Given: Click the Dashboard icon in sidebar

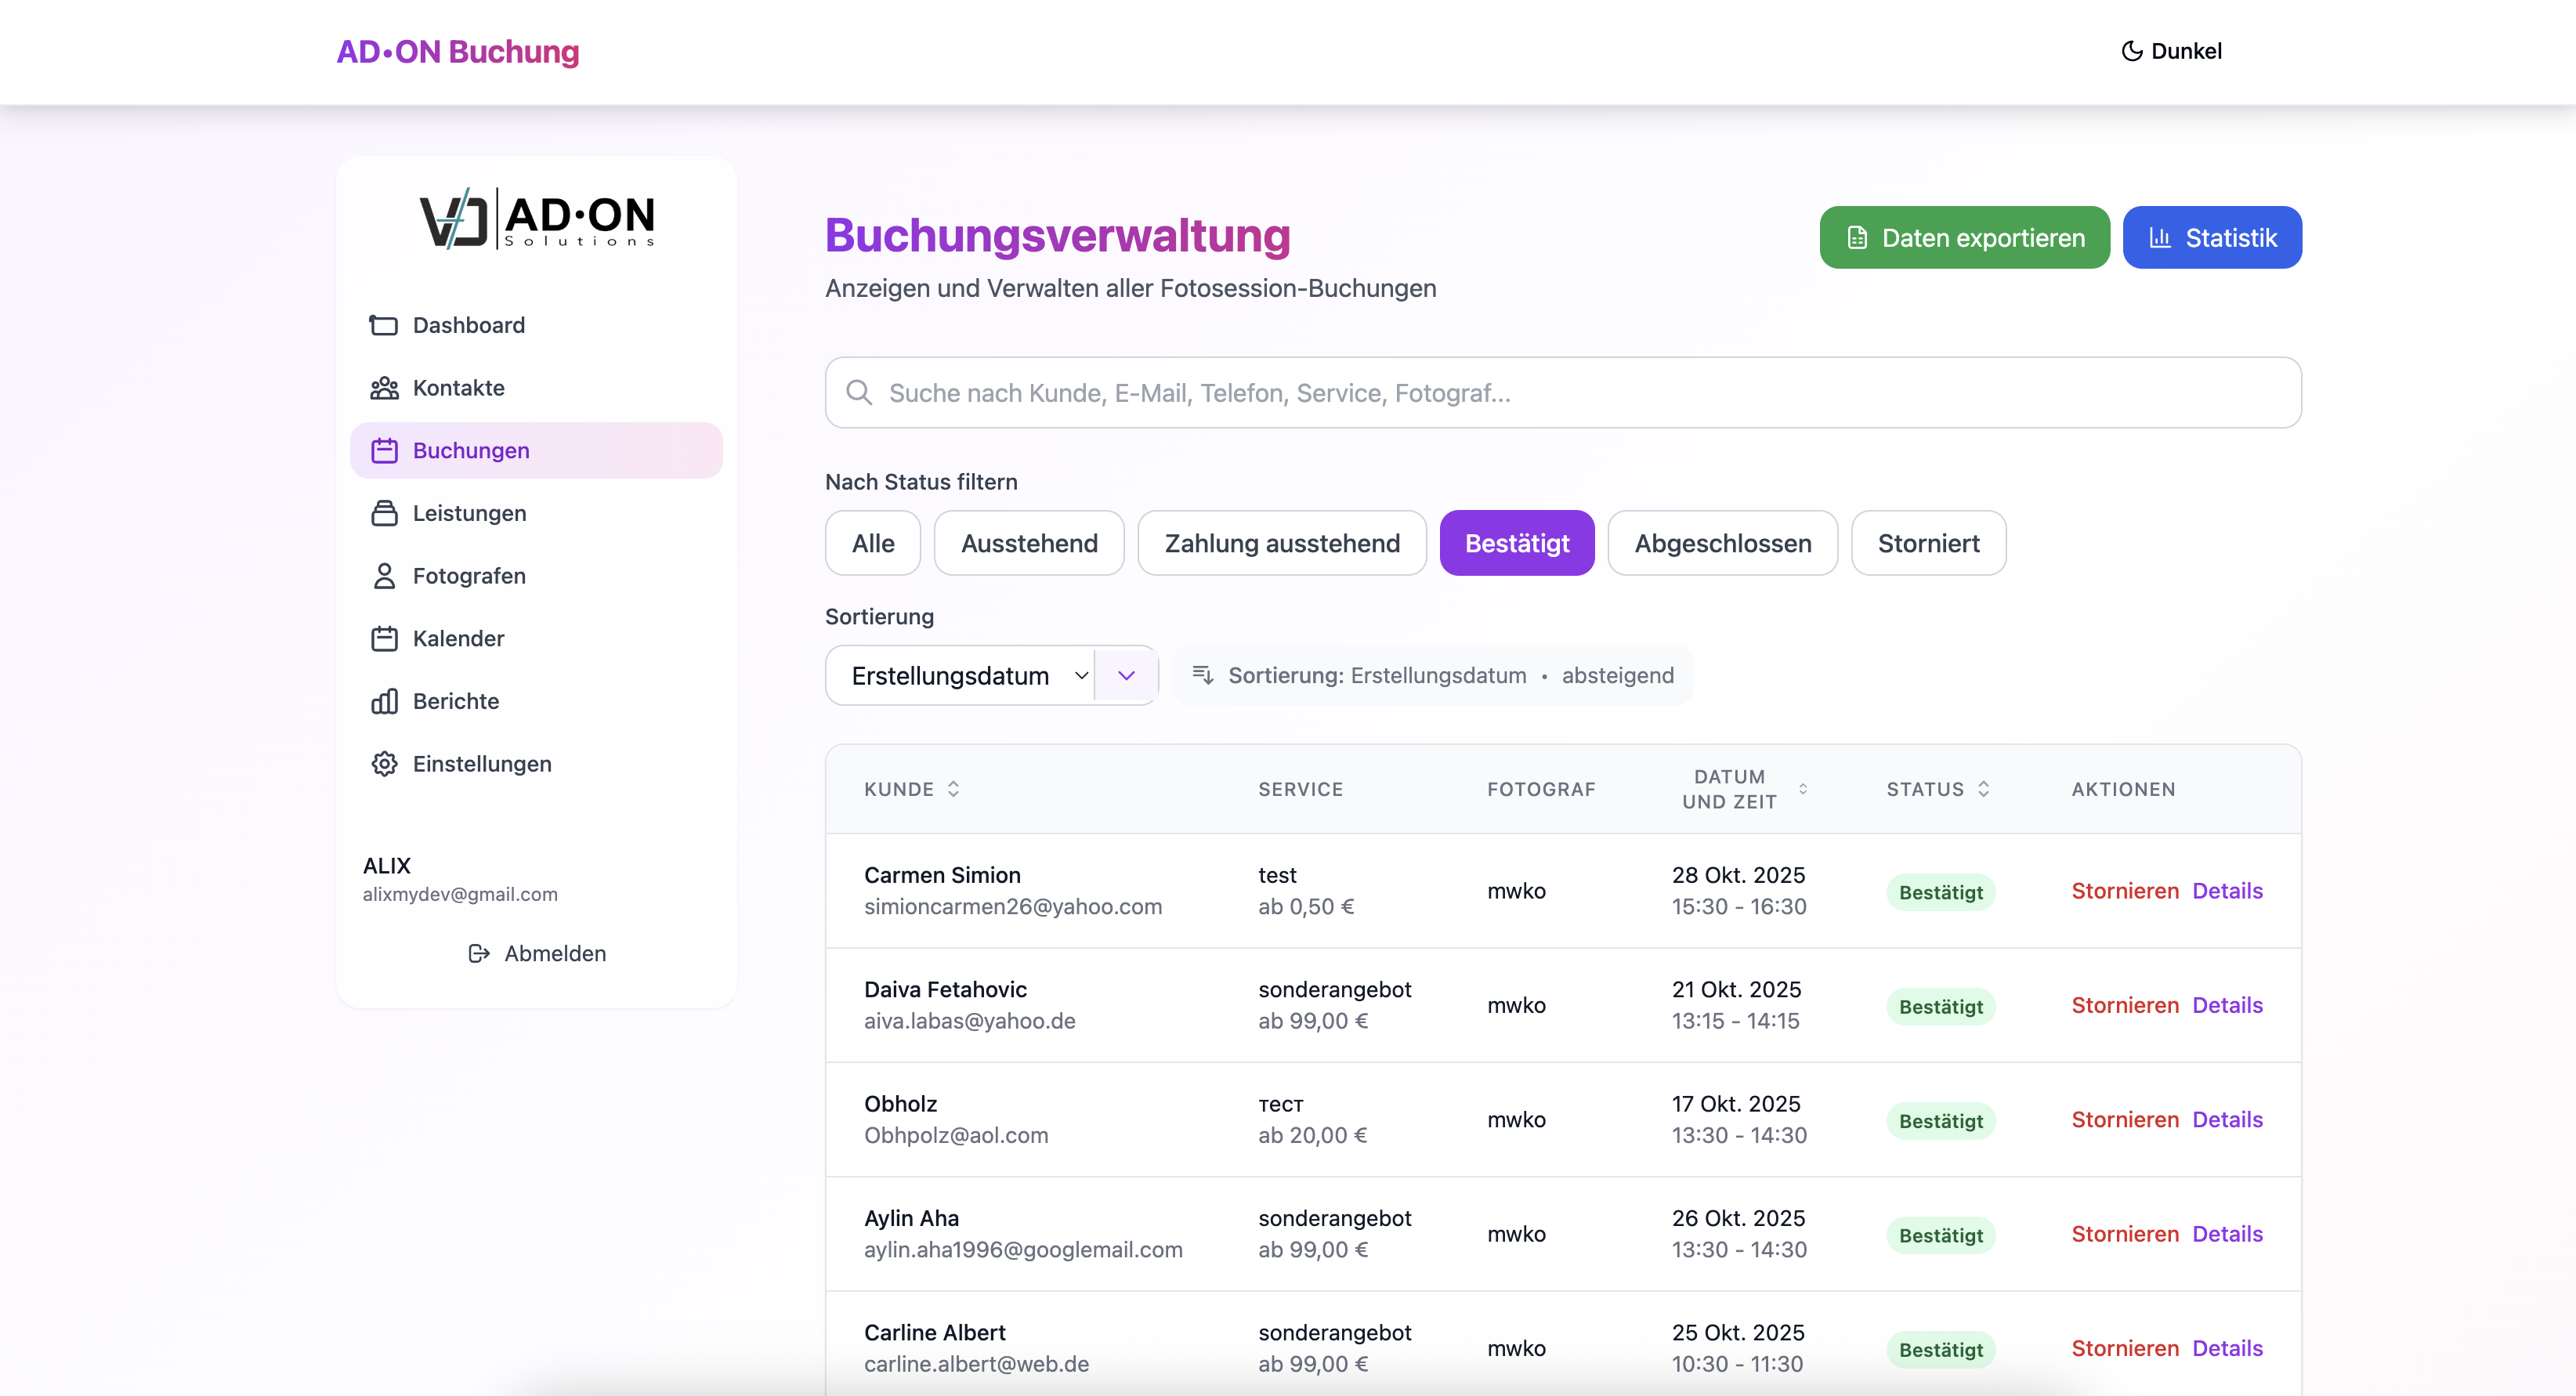Looking at the screenshot, I should coord(384,325).
